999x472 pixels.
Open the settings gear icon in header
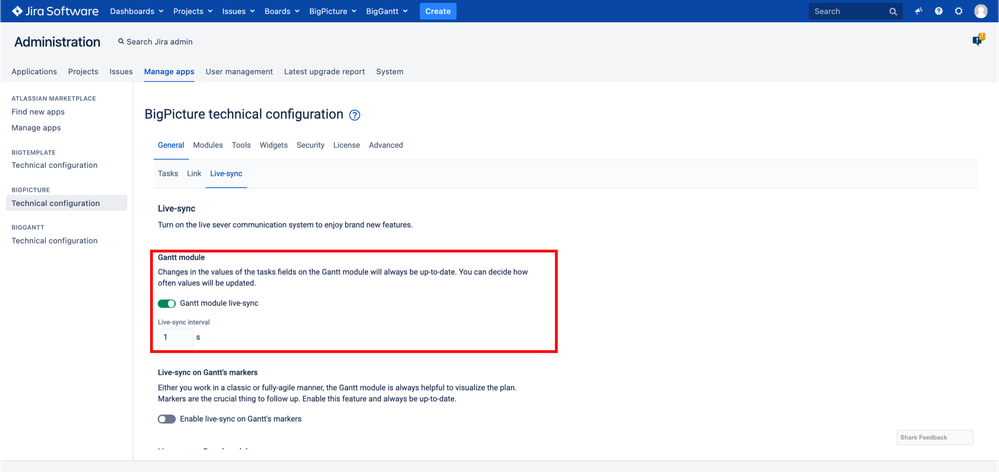[x=958, y=11]
